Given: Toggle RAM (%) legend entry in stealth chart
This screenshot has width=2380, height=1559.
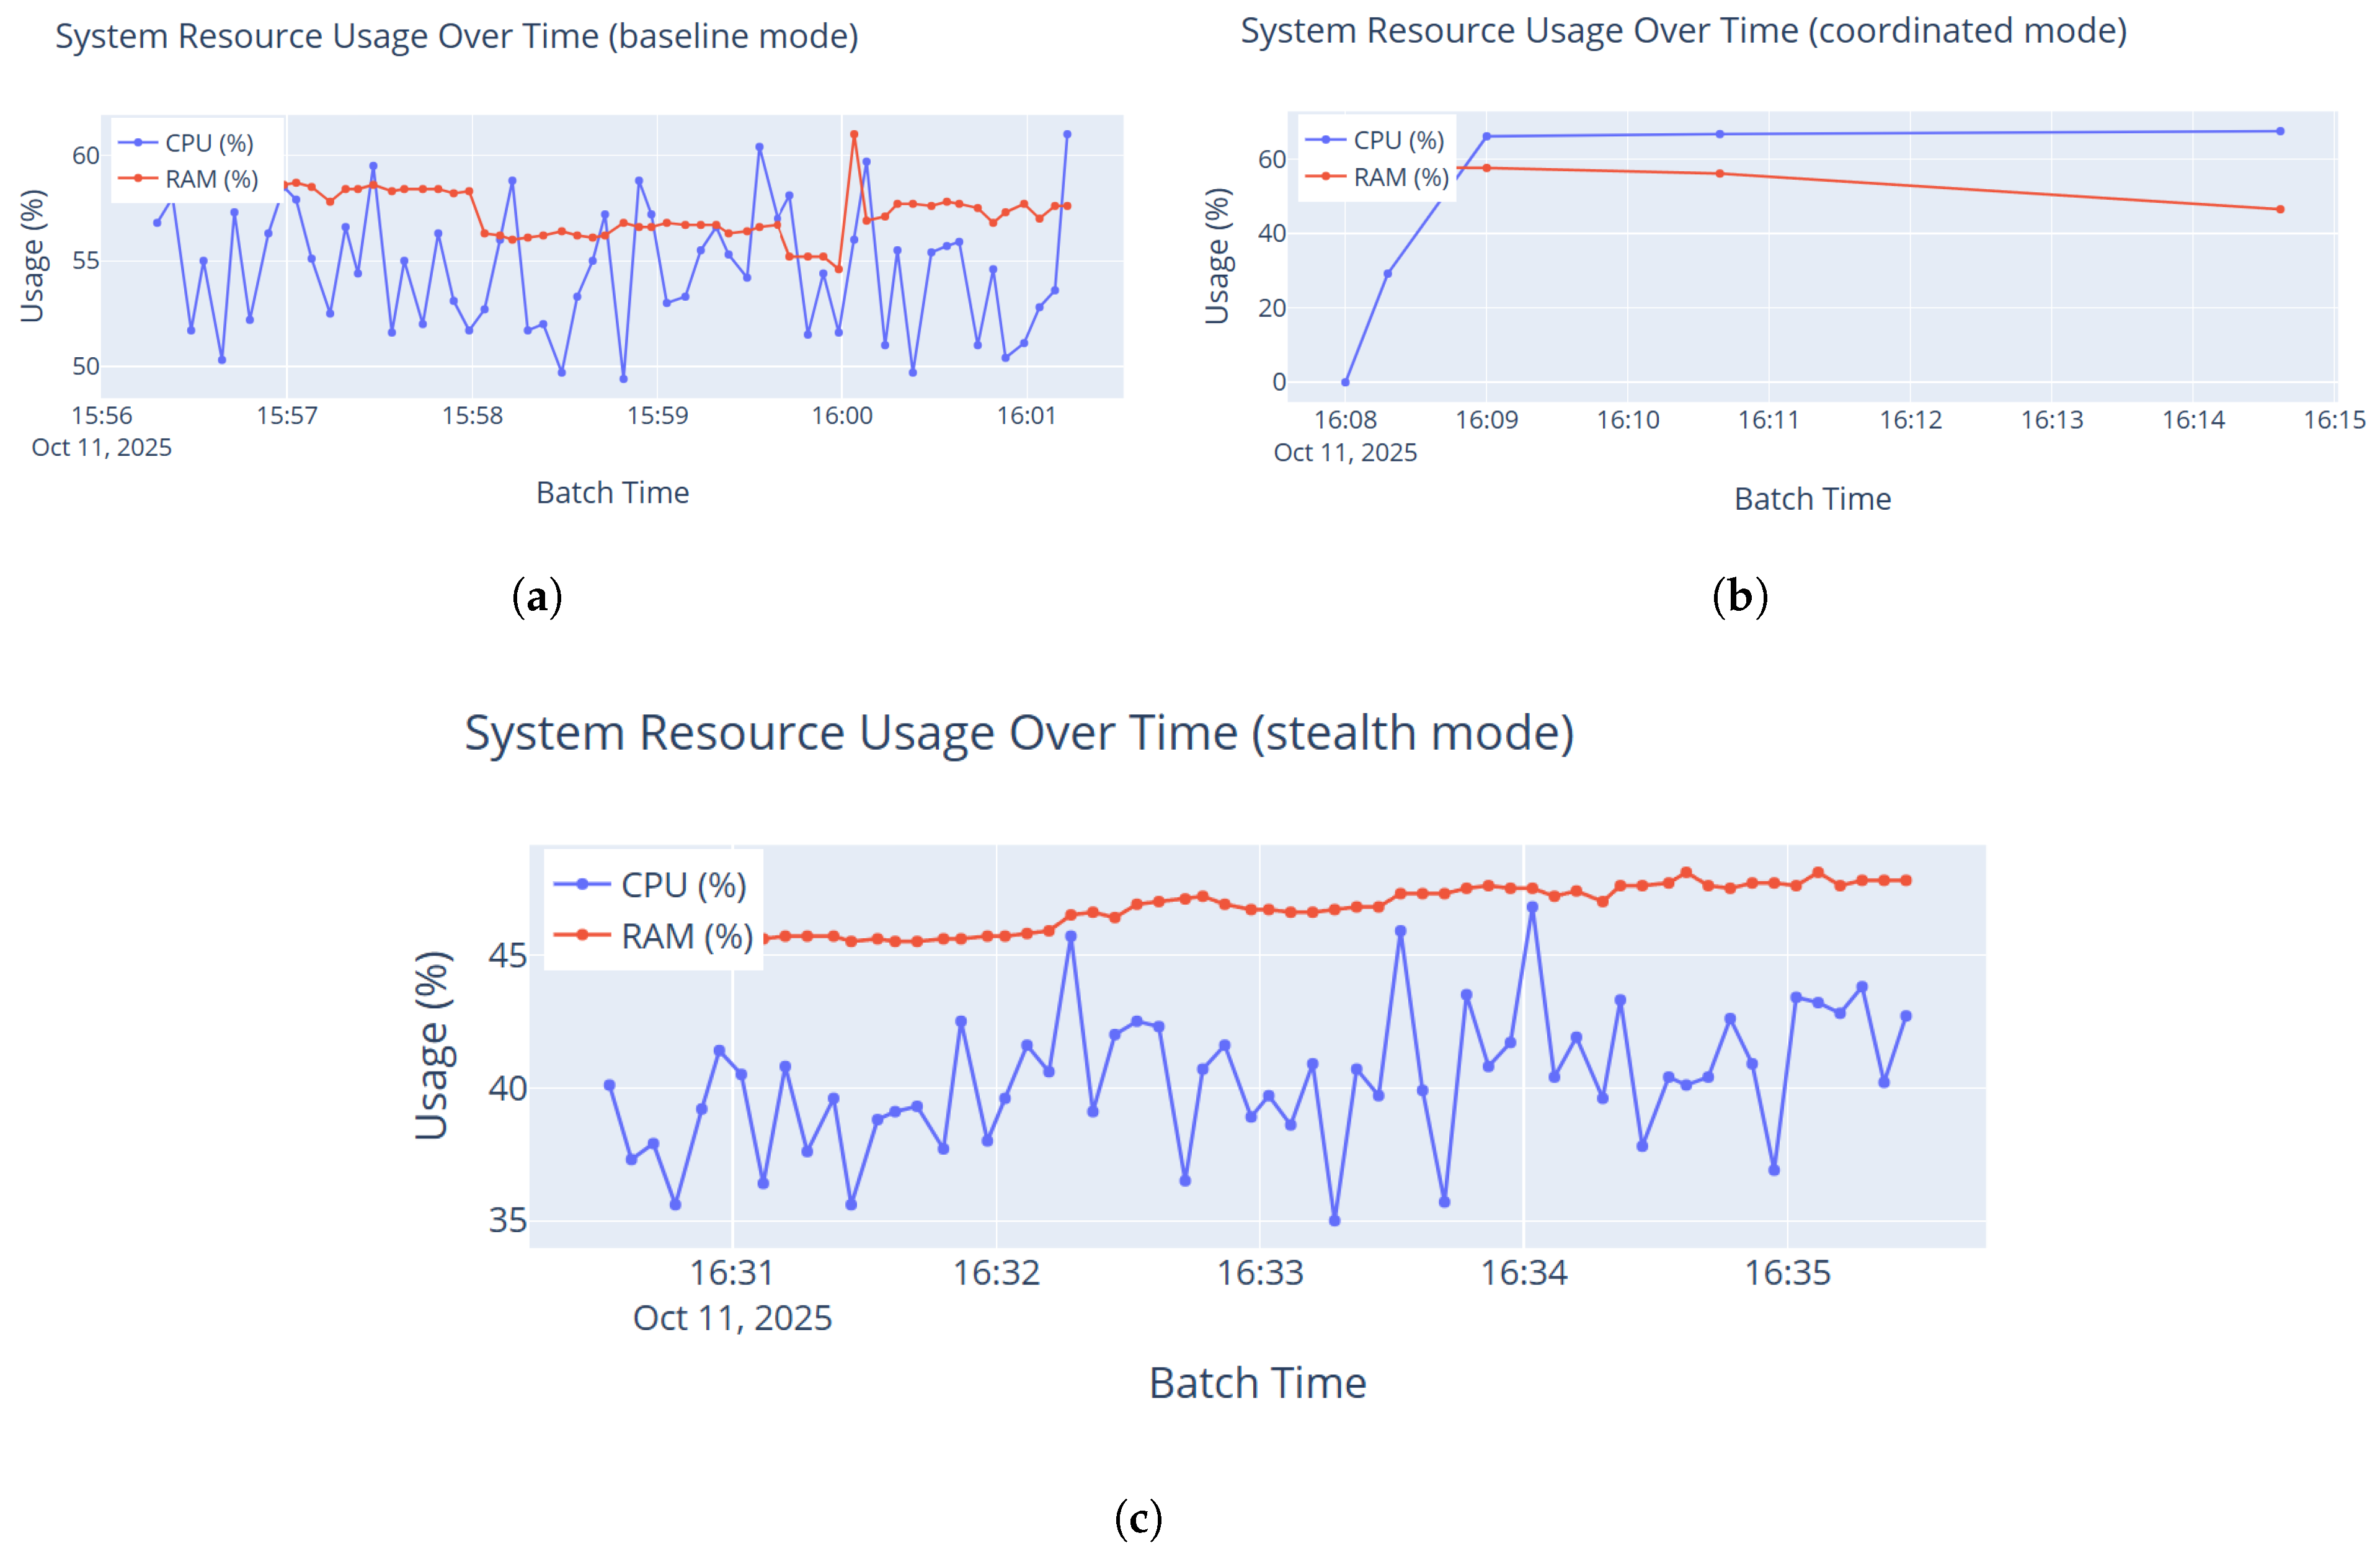Looking at the screenshot, I should [x=685, y=936].
